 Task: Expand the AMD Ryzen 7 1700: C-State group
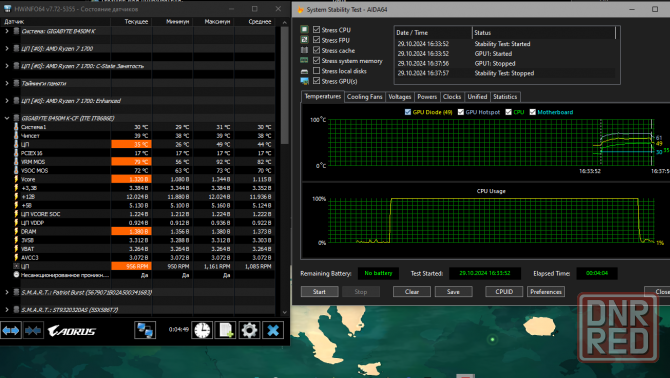pyautogui.click(x=7, y=66)
